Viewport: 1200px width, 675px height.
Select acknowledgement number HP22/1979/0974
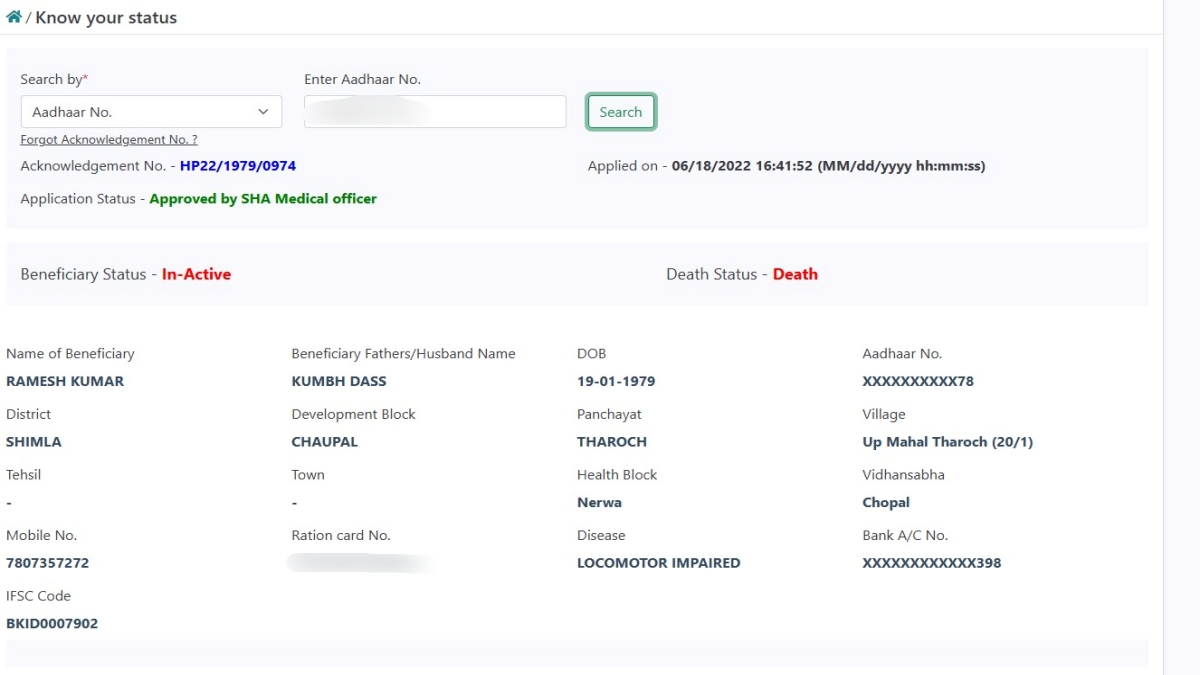238,166
